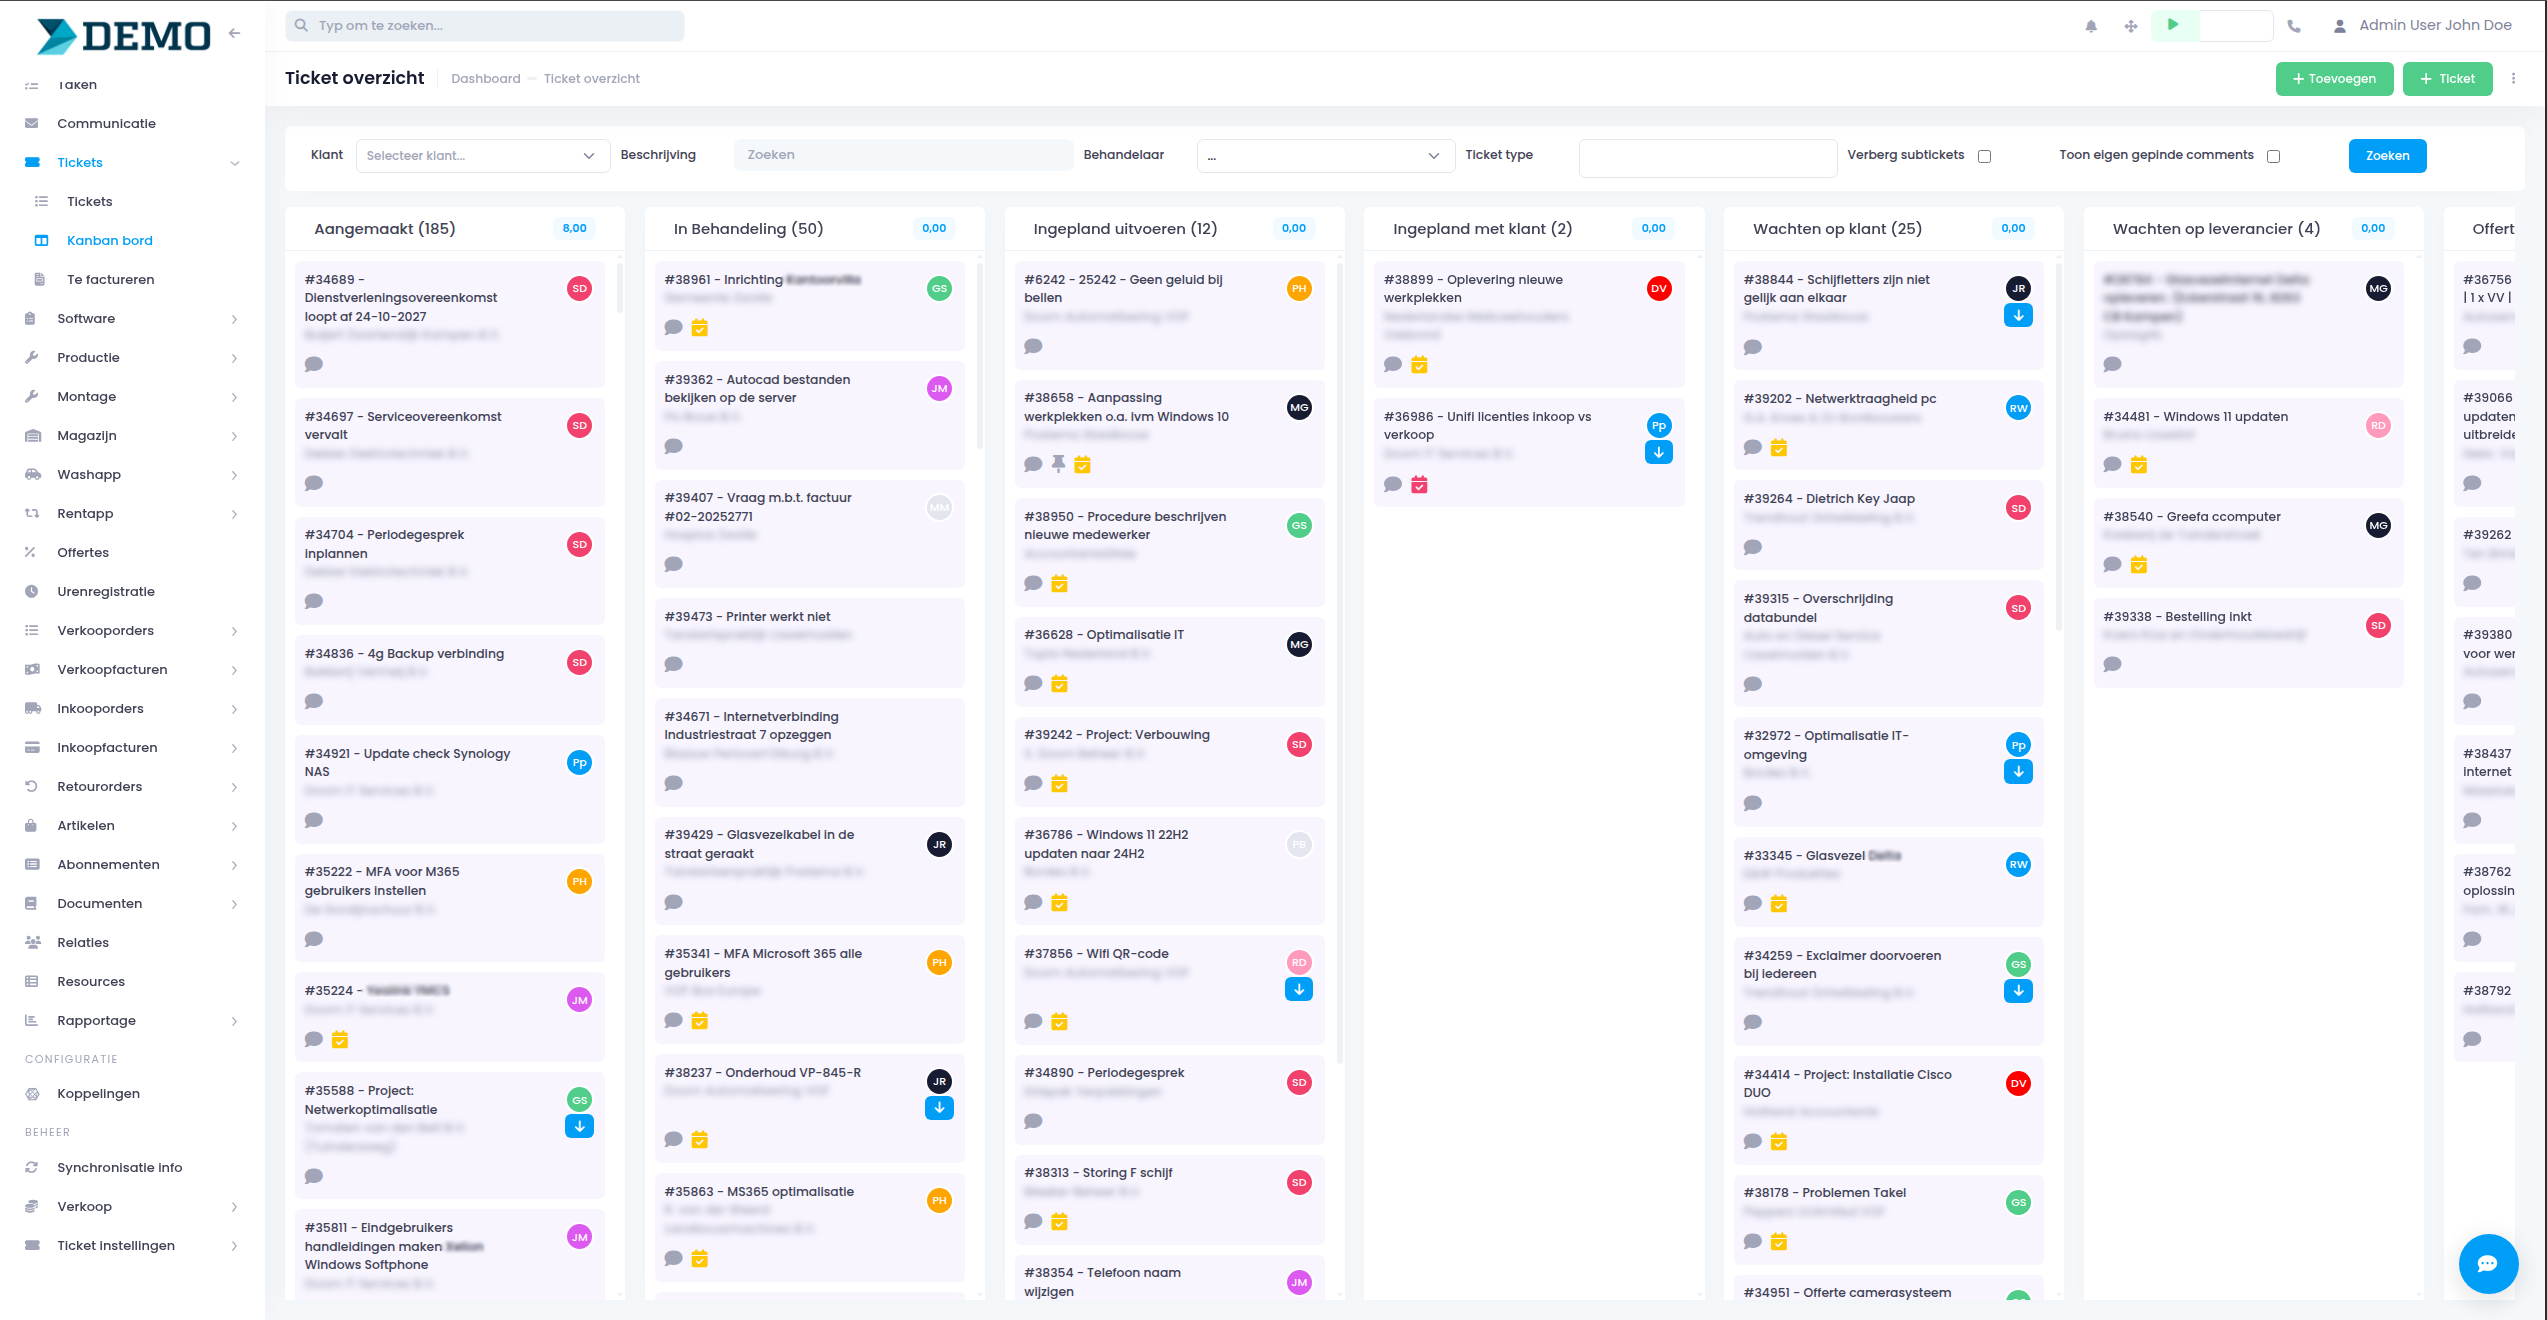Click pin icon on ticket #38658

1058,464
